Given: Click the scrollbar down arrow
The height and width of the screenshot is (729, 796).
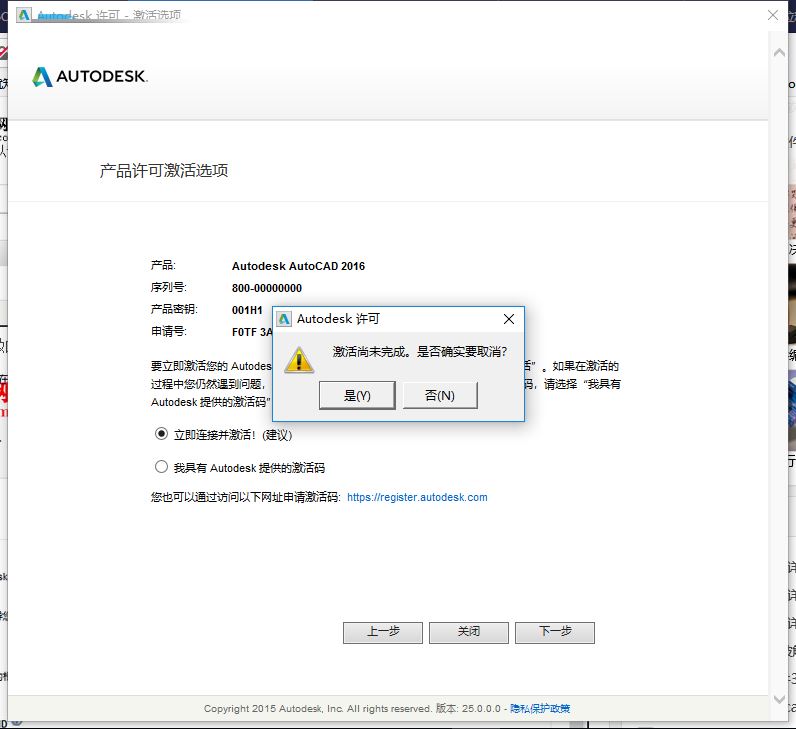Looking at the screenshot, I should pos(779,699).
